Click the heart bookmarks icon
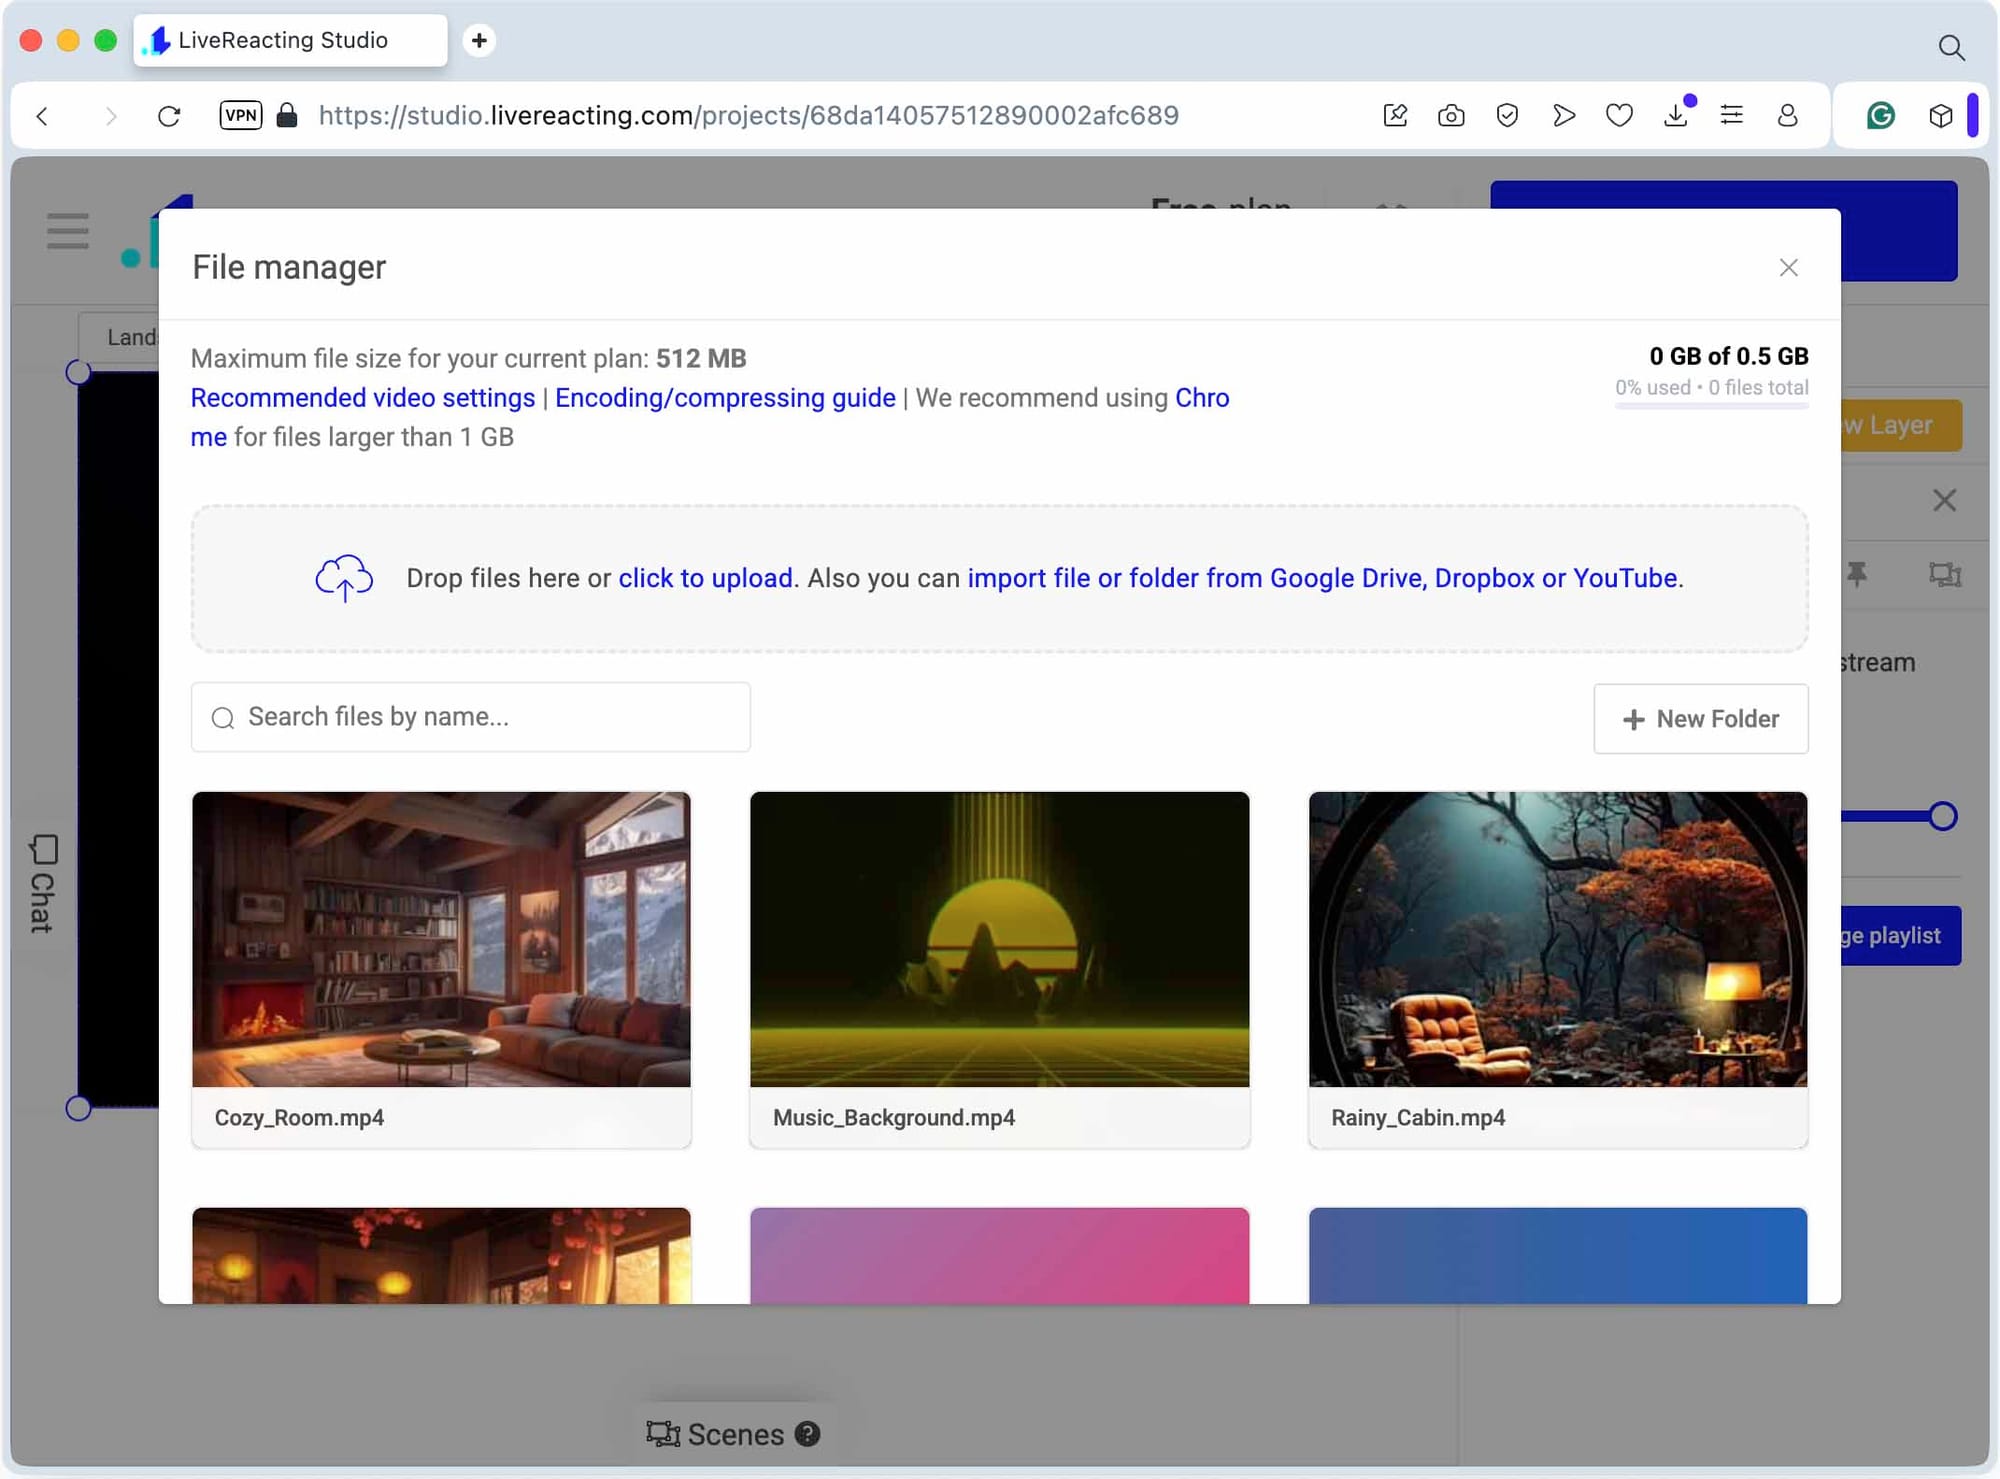 1619,116
